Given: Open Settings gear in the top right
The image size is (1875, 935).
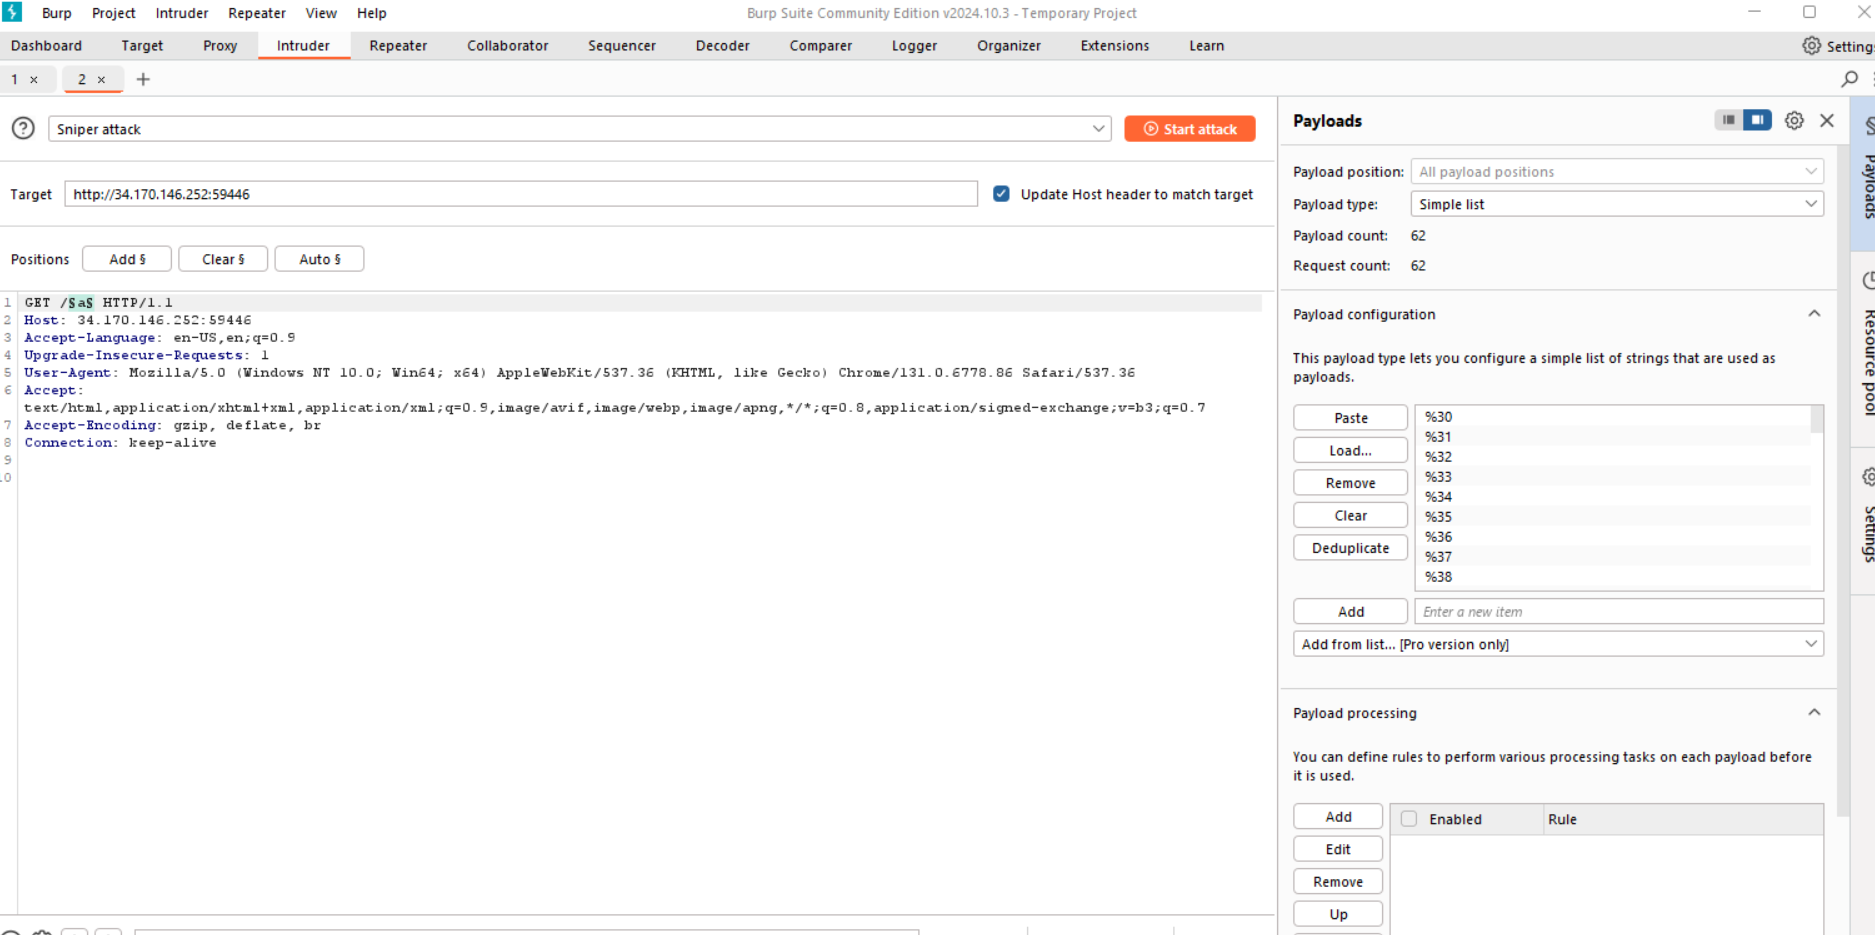Looking at the screenshot, I should tap(1837, 46).
